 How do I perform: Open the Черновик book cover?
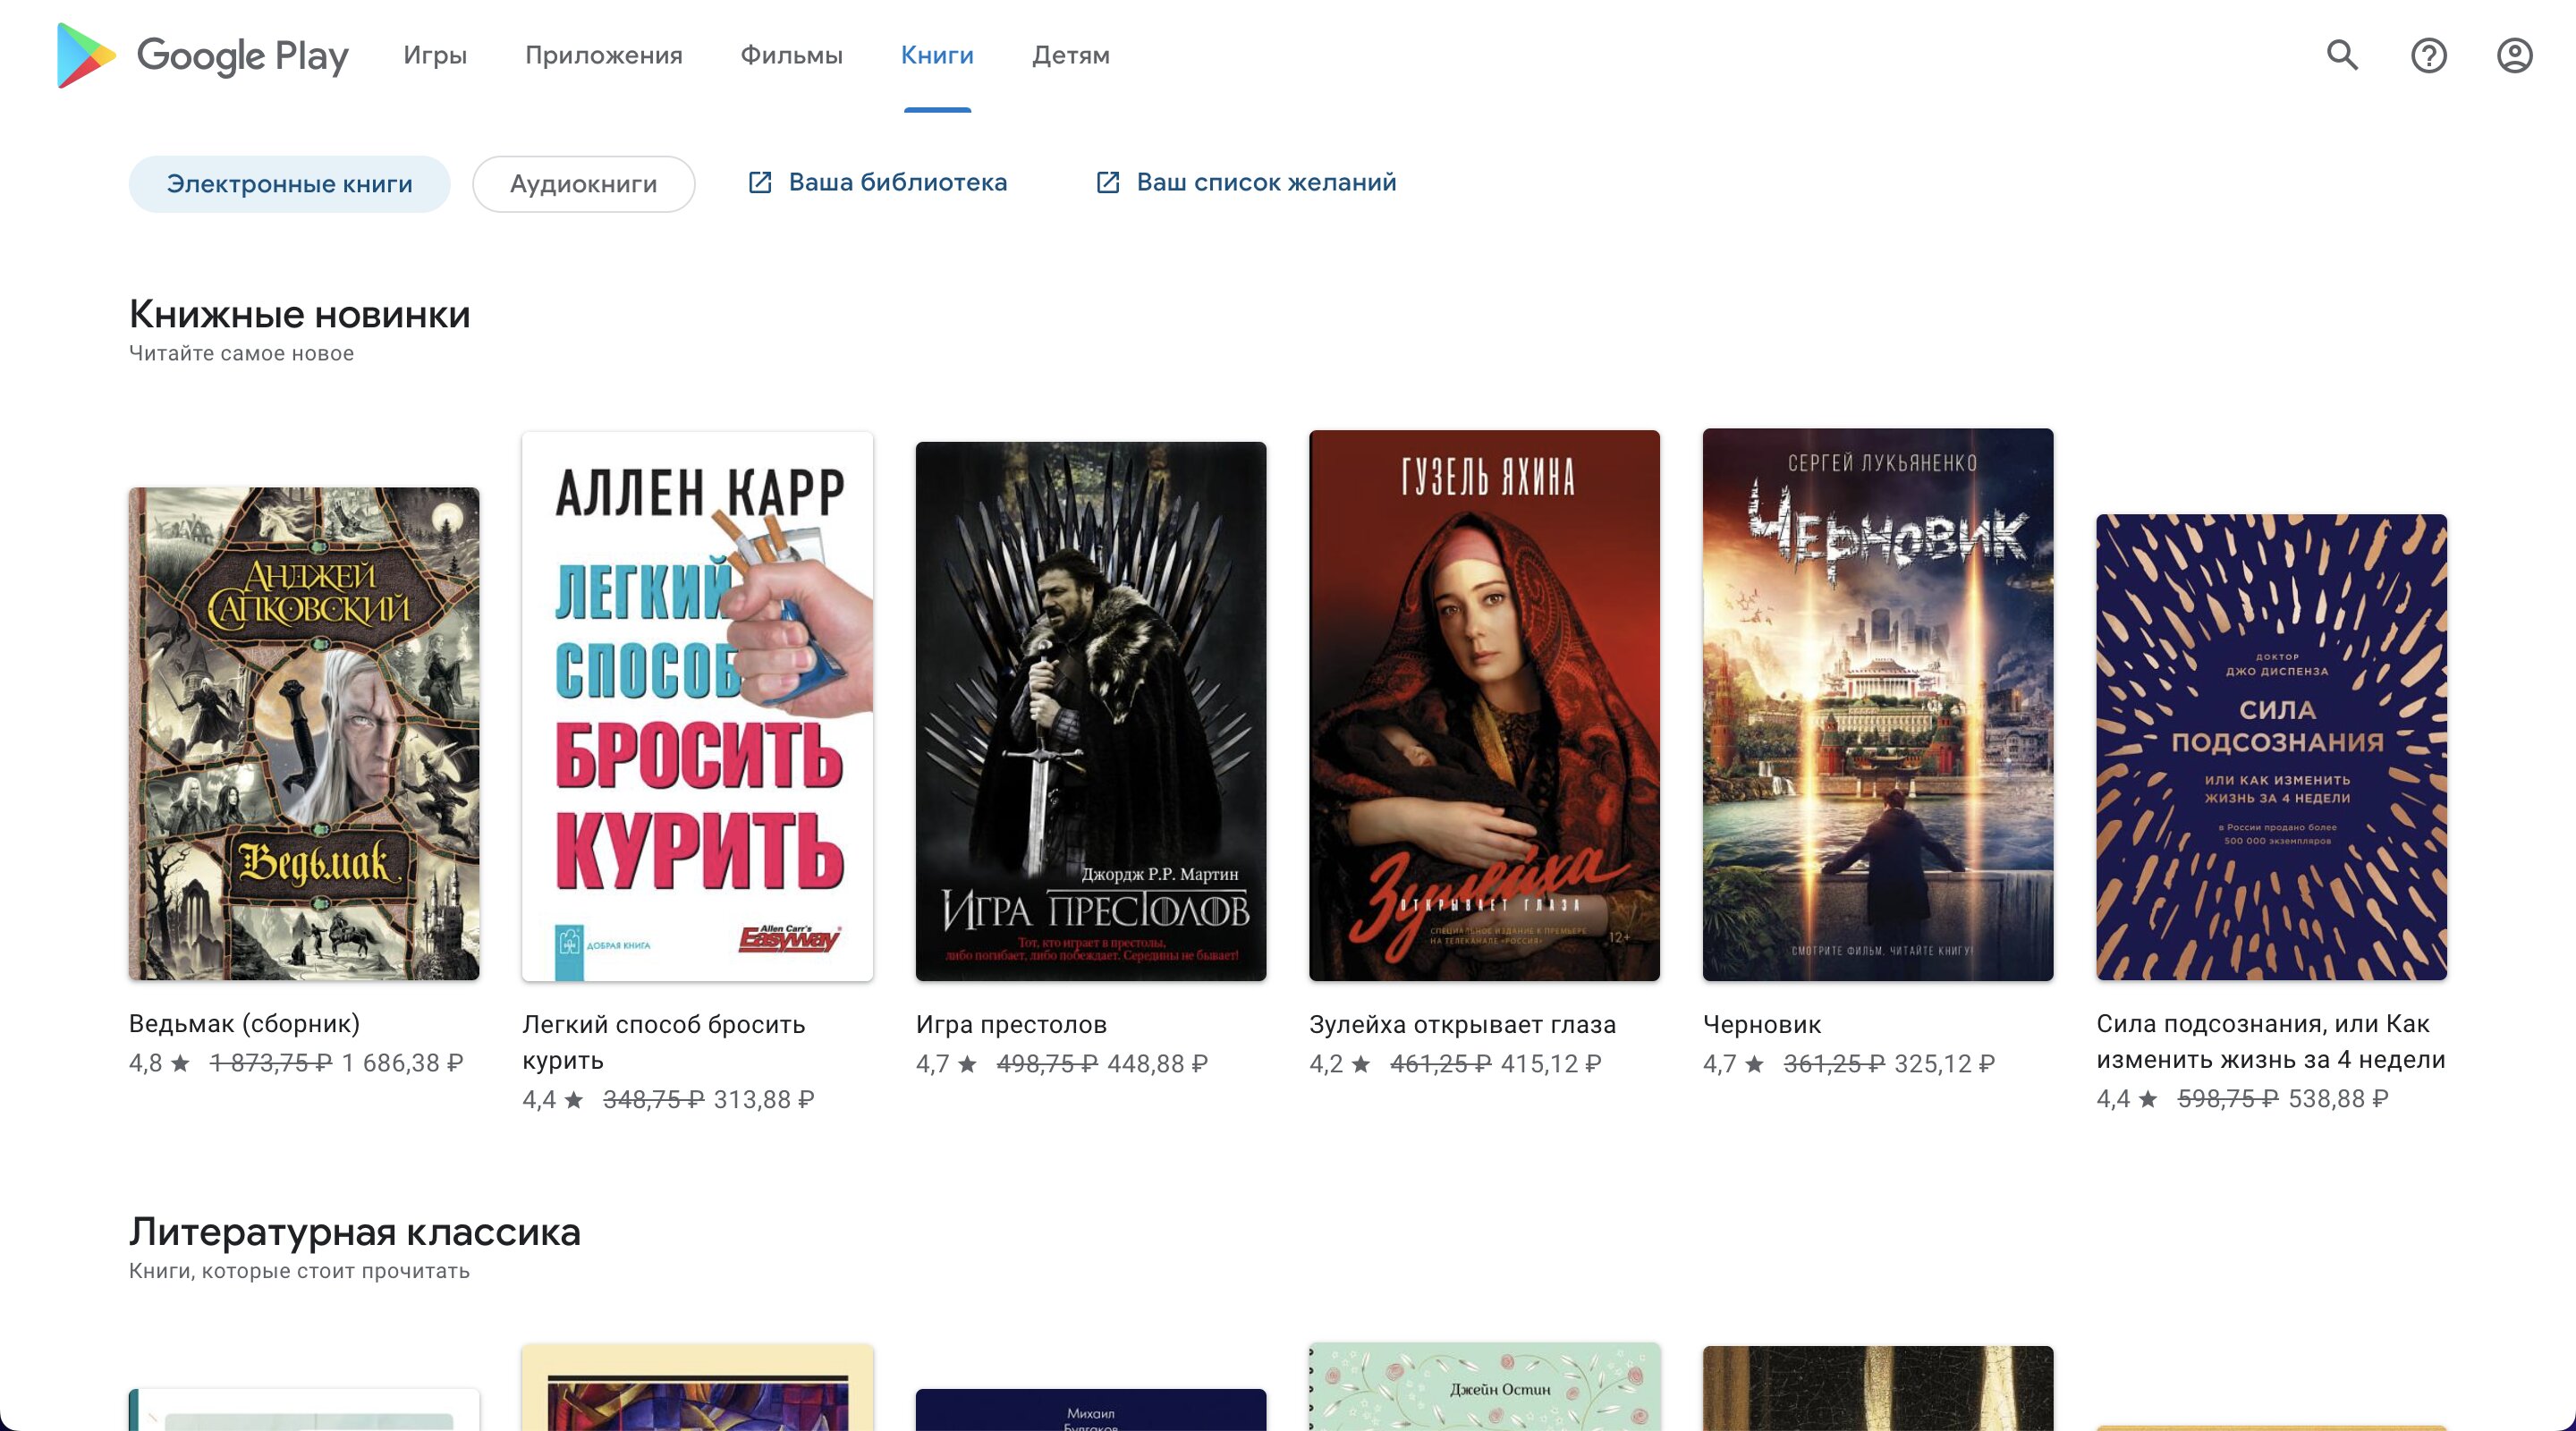click(1878, 704)
